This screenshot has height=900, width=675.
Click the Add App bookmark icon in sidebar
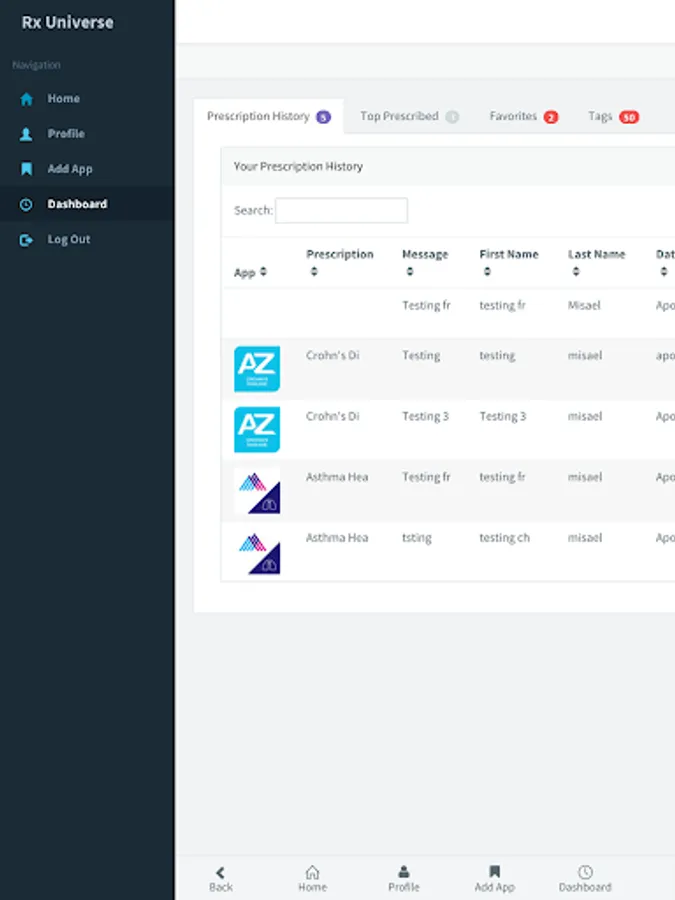click(x=26, y=169)
